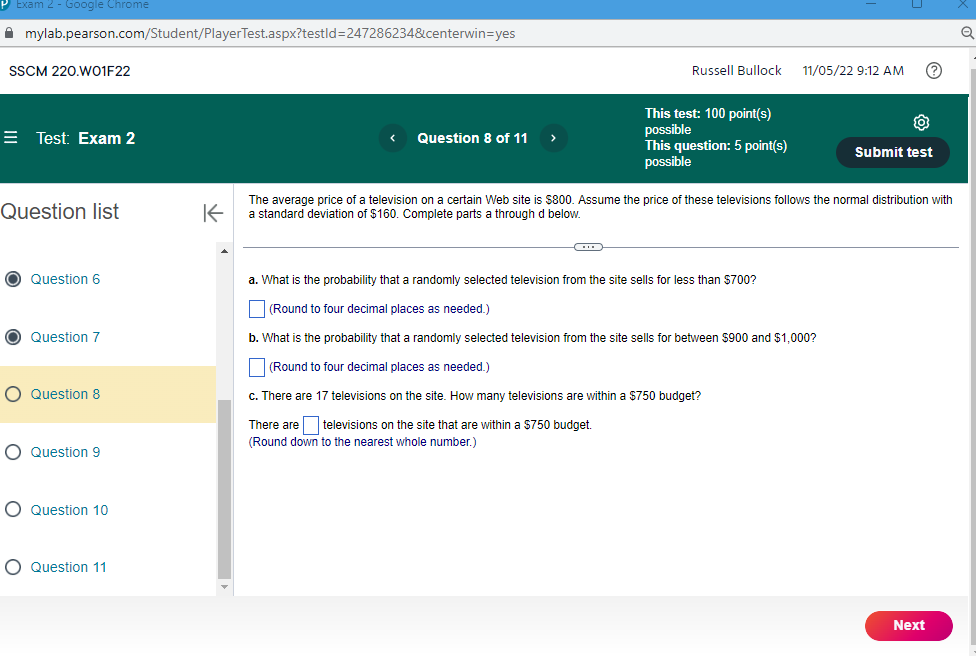Click 'This question: 5 point(s) possible' text
The height and width of the screenshot is (656, 976).
pos(716,153)
